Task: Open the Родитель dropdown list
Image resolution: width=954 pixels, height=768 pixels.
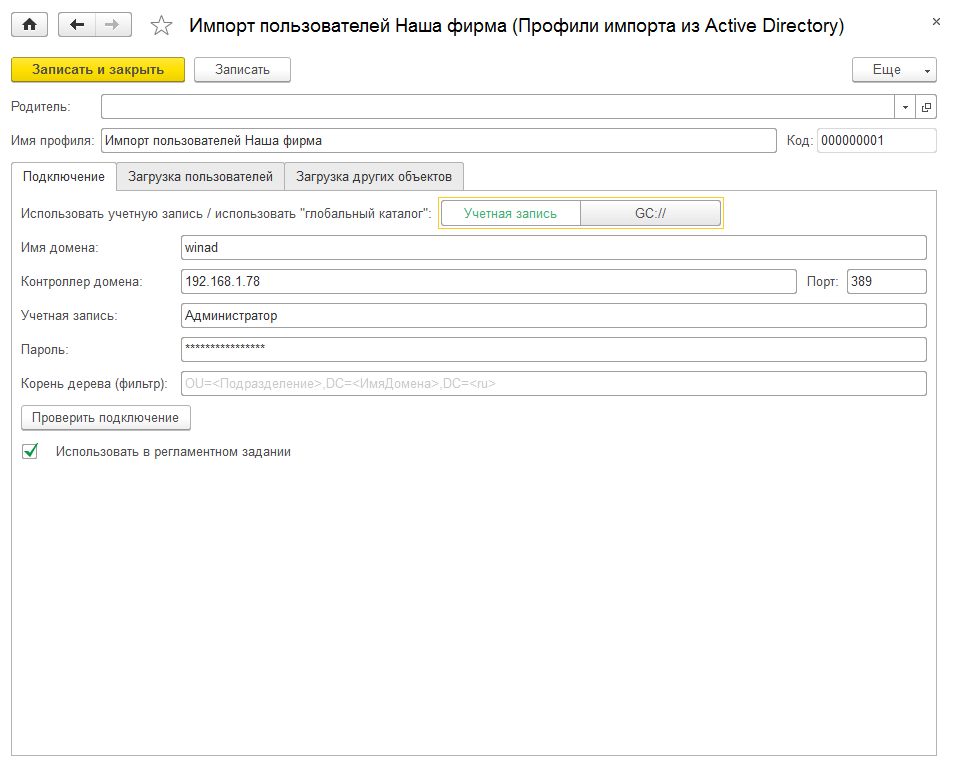Action: pos(904,105)
